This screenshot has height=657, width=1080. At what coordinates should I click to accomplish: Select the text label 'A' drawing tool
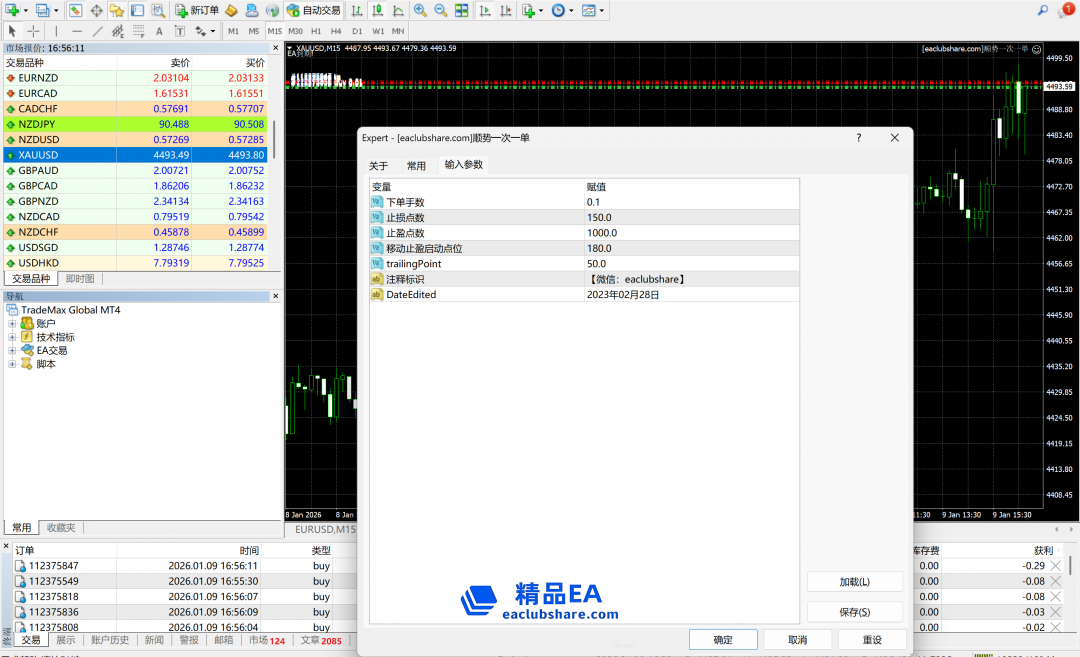coord(159,31)
